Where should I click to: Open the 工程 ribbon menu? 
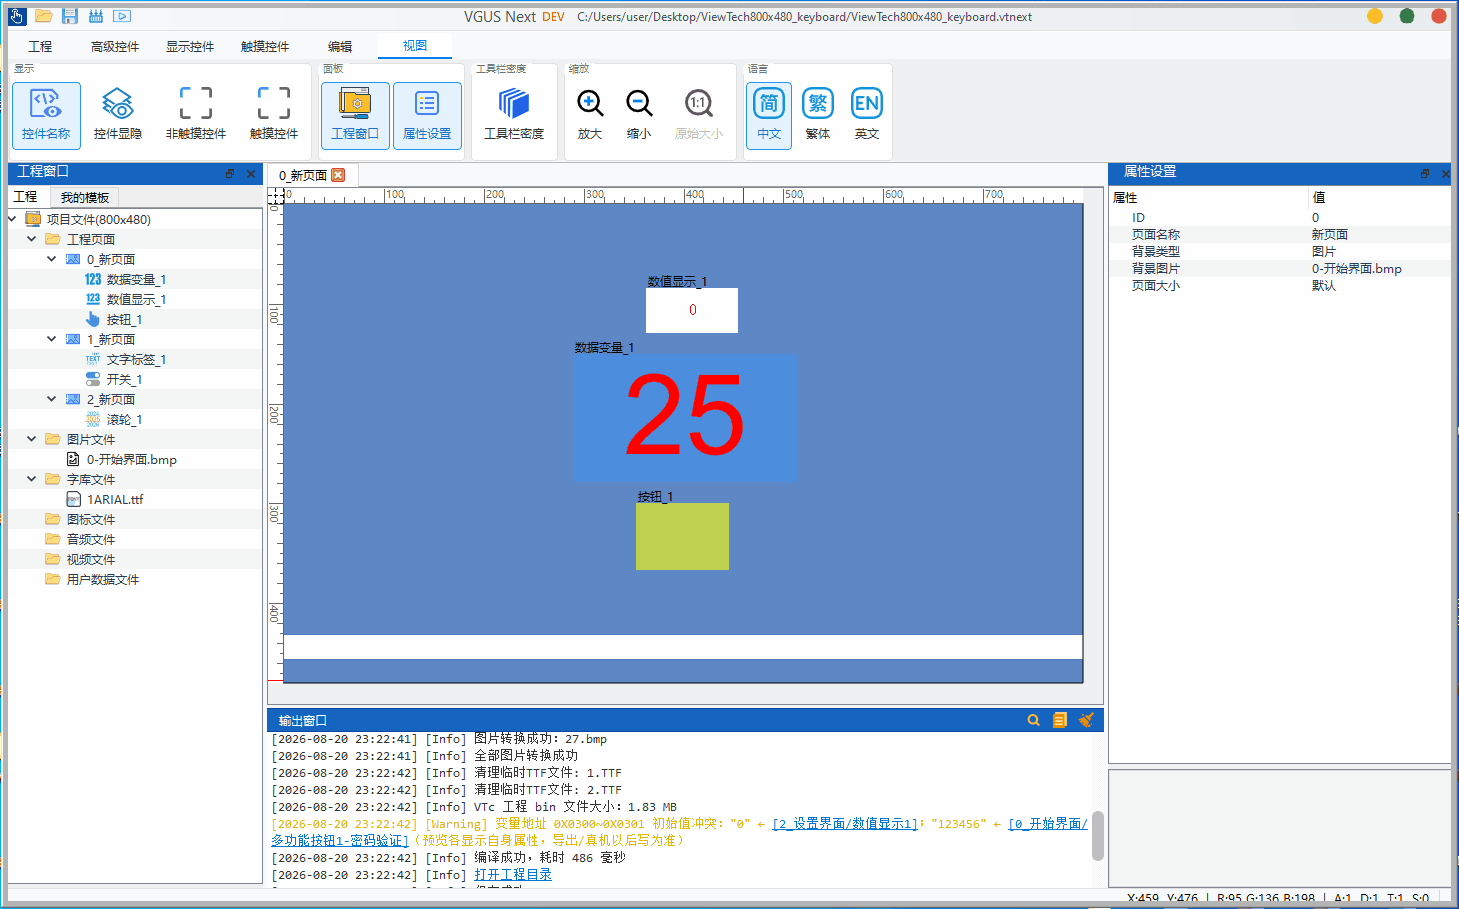click(x=40, y=46)
